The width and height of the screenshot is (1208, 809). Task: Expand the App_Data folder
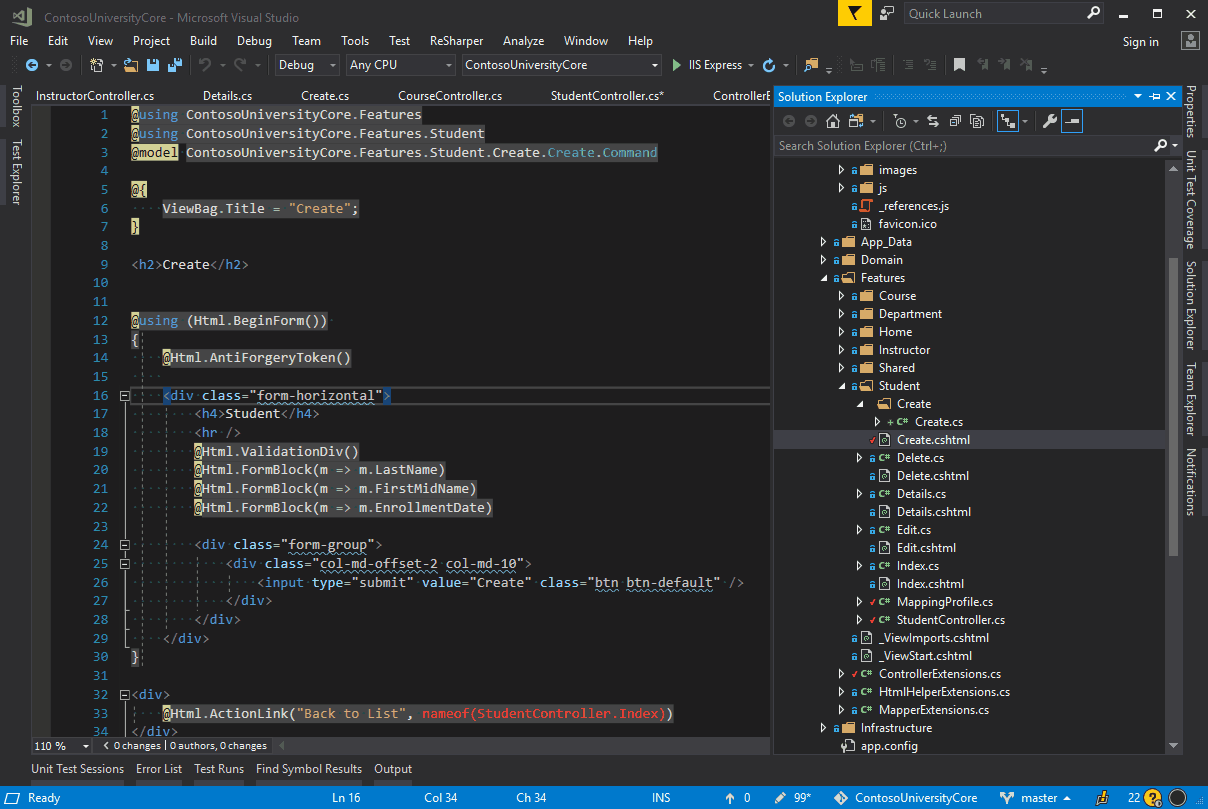point(823,242)
